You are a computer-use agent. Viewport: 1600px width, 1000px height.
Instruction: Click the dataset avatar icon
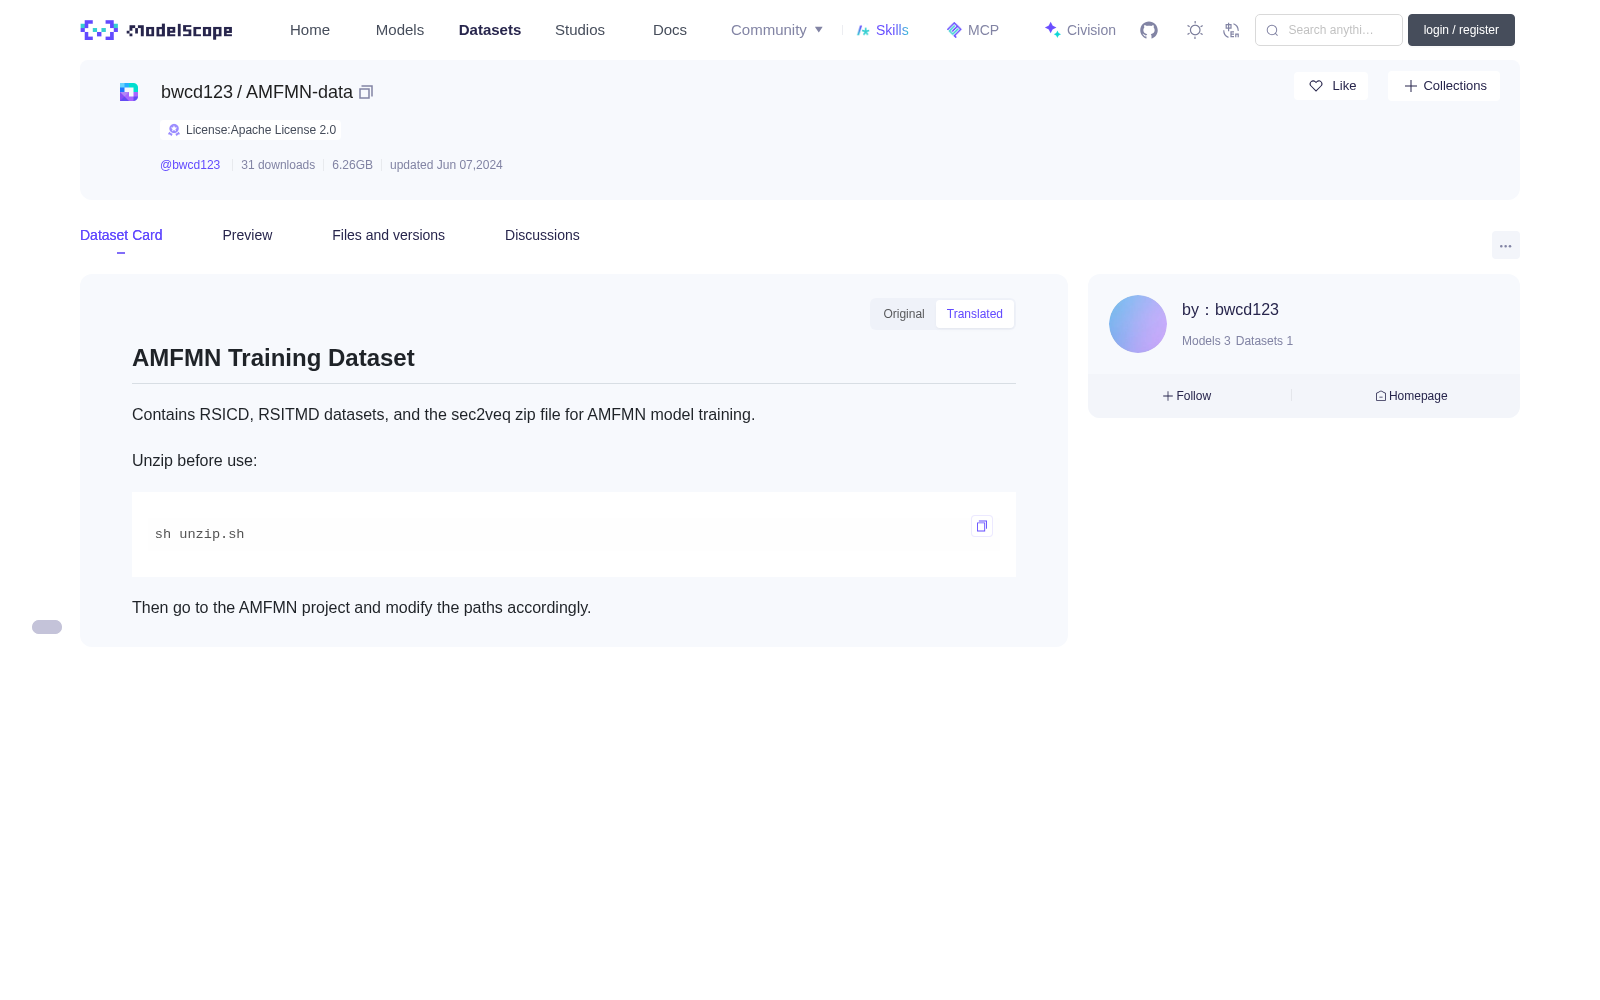[x=129, y=92]
